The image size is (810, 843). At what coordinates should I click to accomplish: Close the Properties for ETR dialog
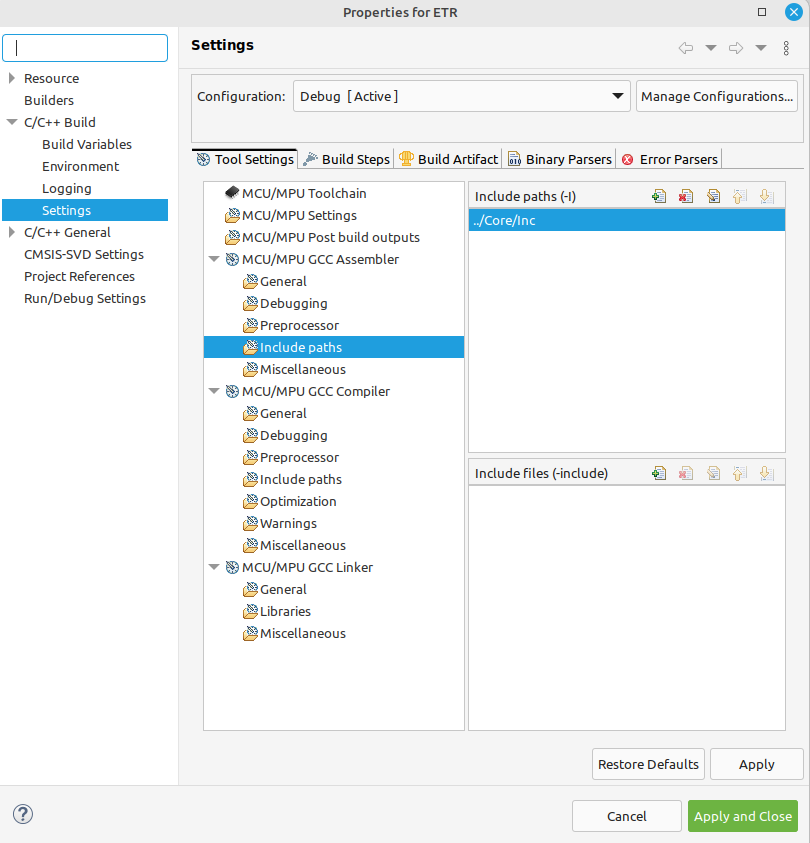click(793, 12)
